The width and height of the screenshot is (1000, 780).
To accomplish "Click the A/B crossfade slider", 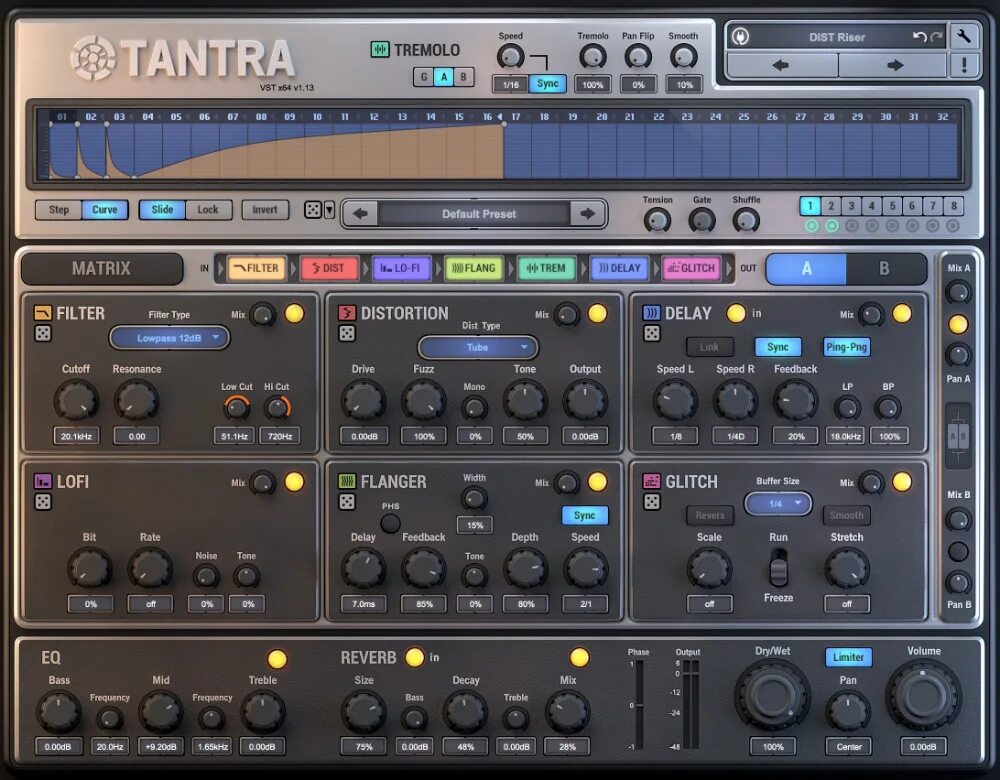I will click(958, 436).
